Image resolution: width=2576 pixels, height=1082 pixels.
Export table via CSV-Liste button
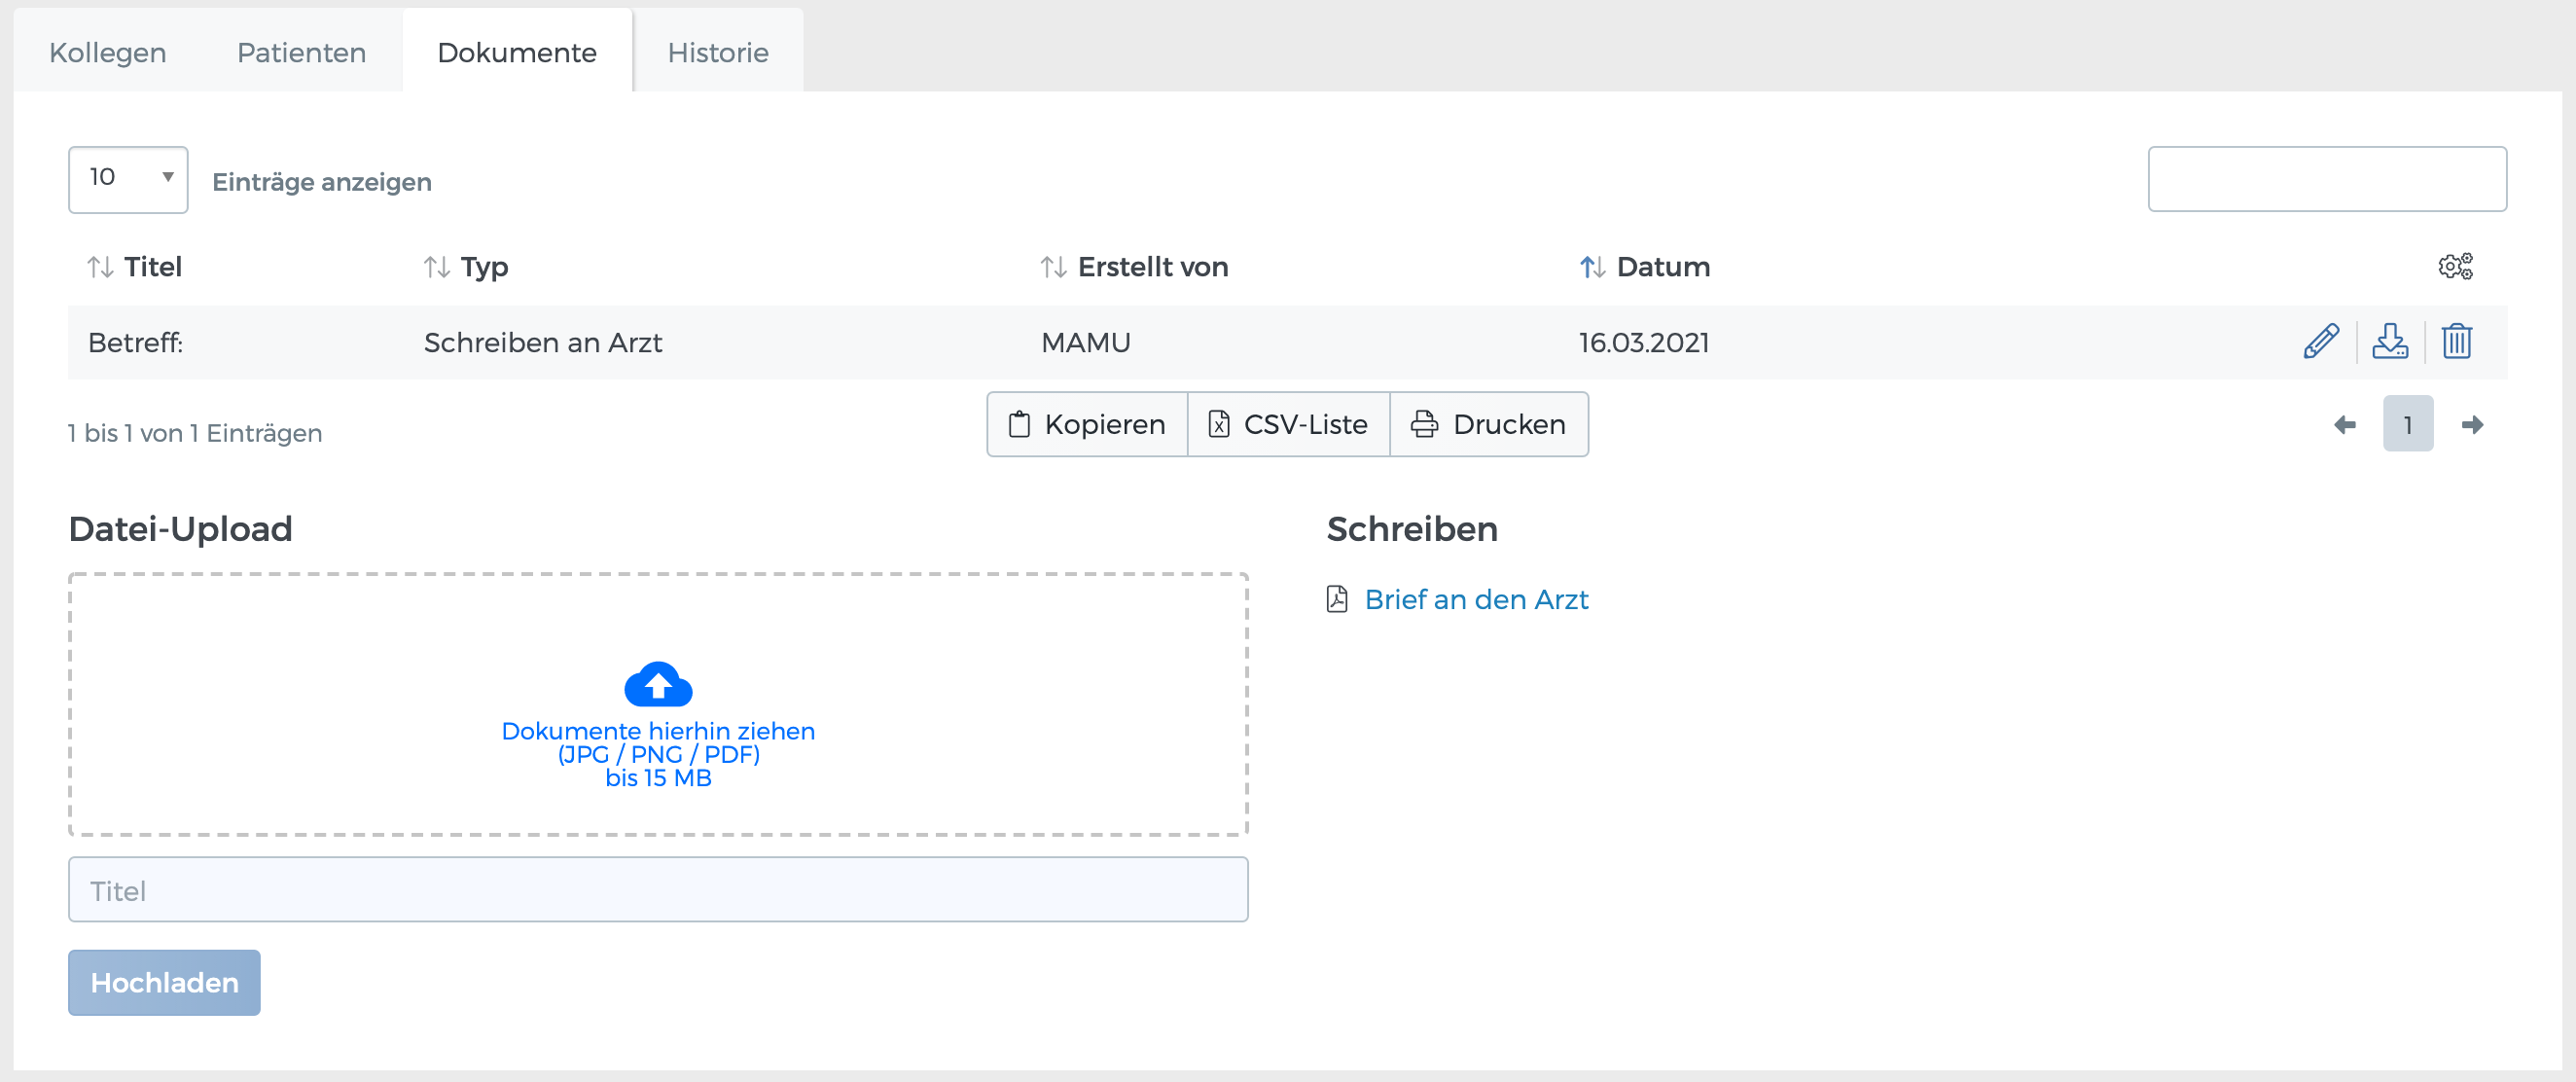[x=1288, y=425]
